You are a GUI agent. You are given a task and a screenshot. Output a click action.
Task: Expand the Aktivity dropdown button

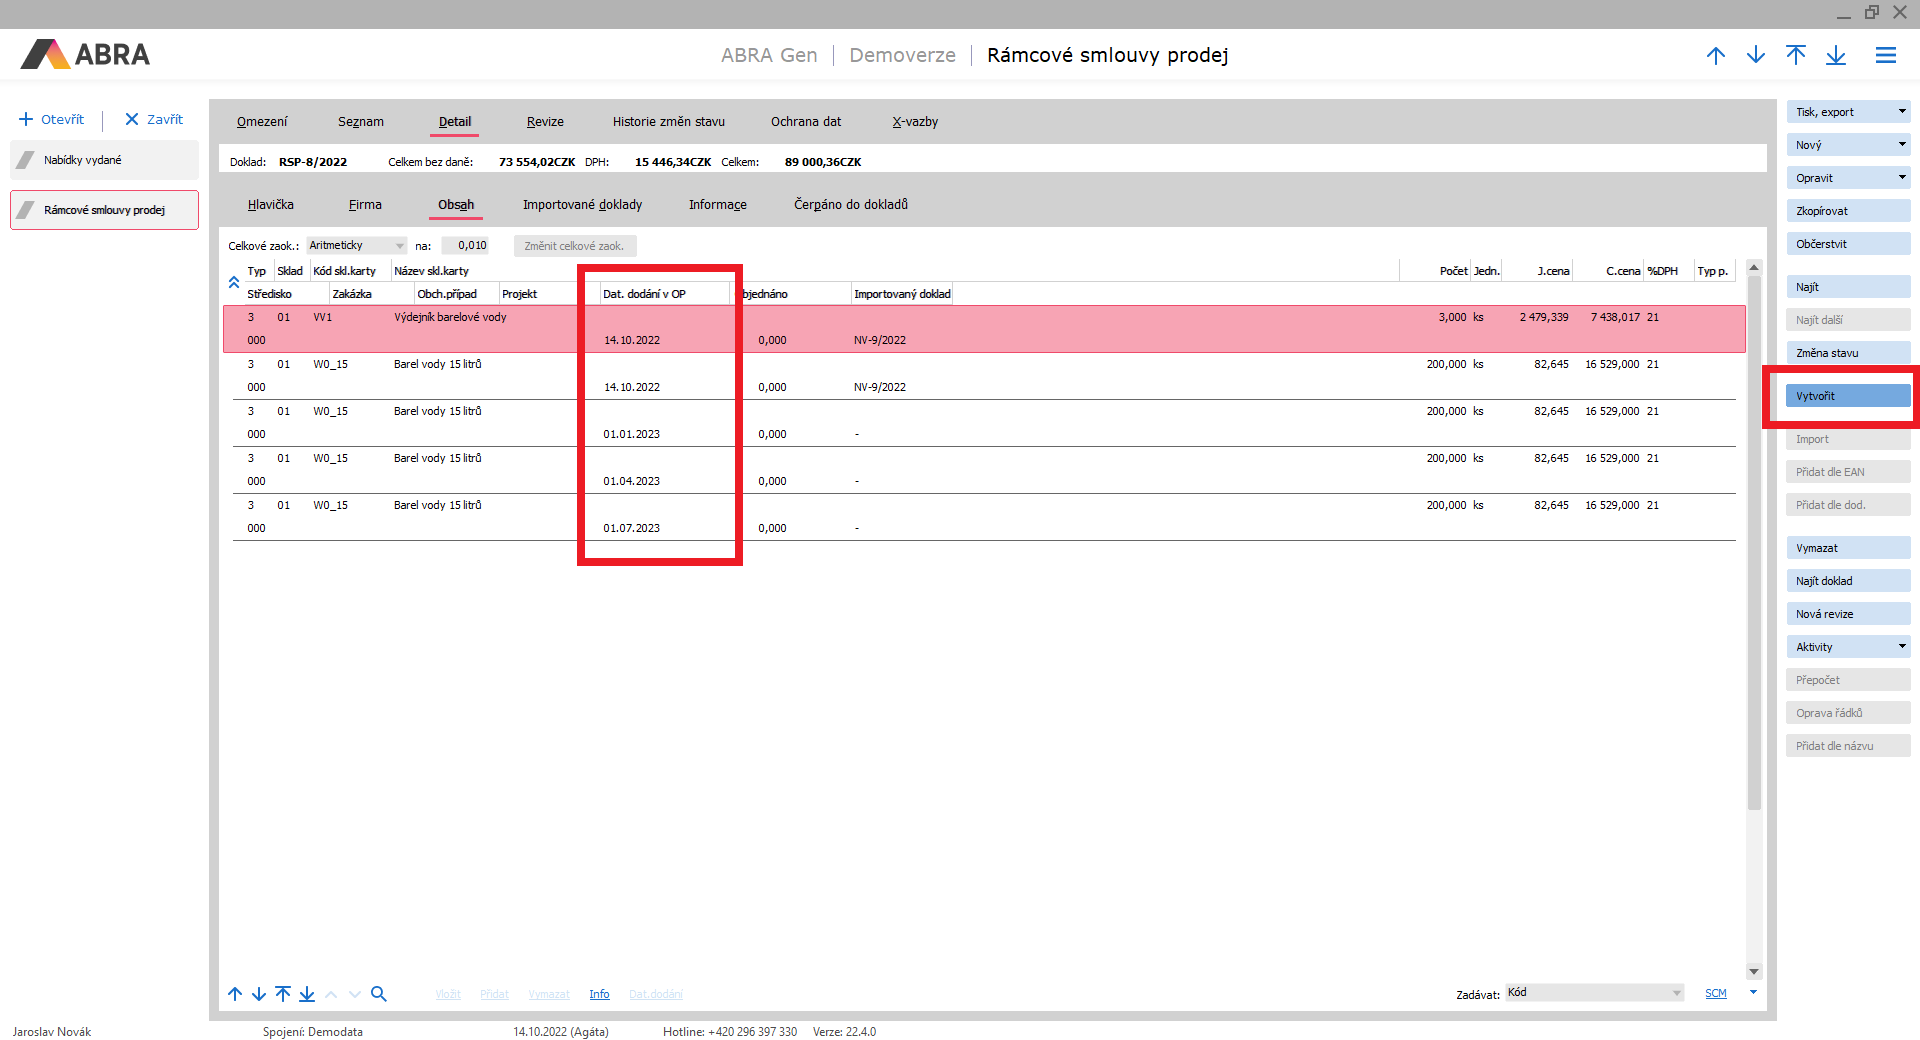(1901, 647)
